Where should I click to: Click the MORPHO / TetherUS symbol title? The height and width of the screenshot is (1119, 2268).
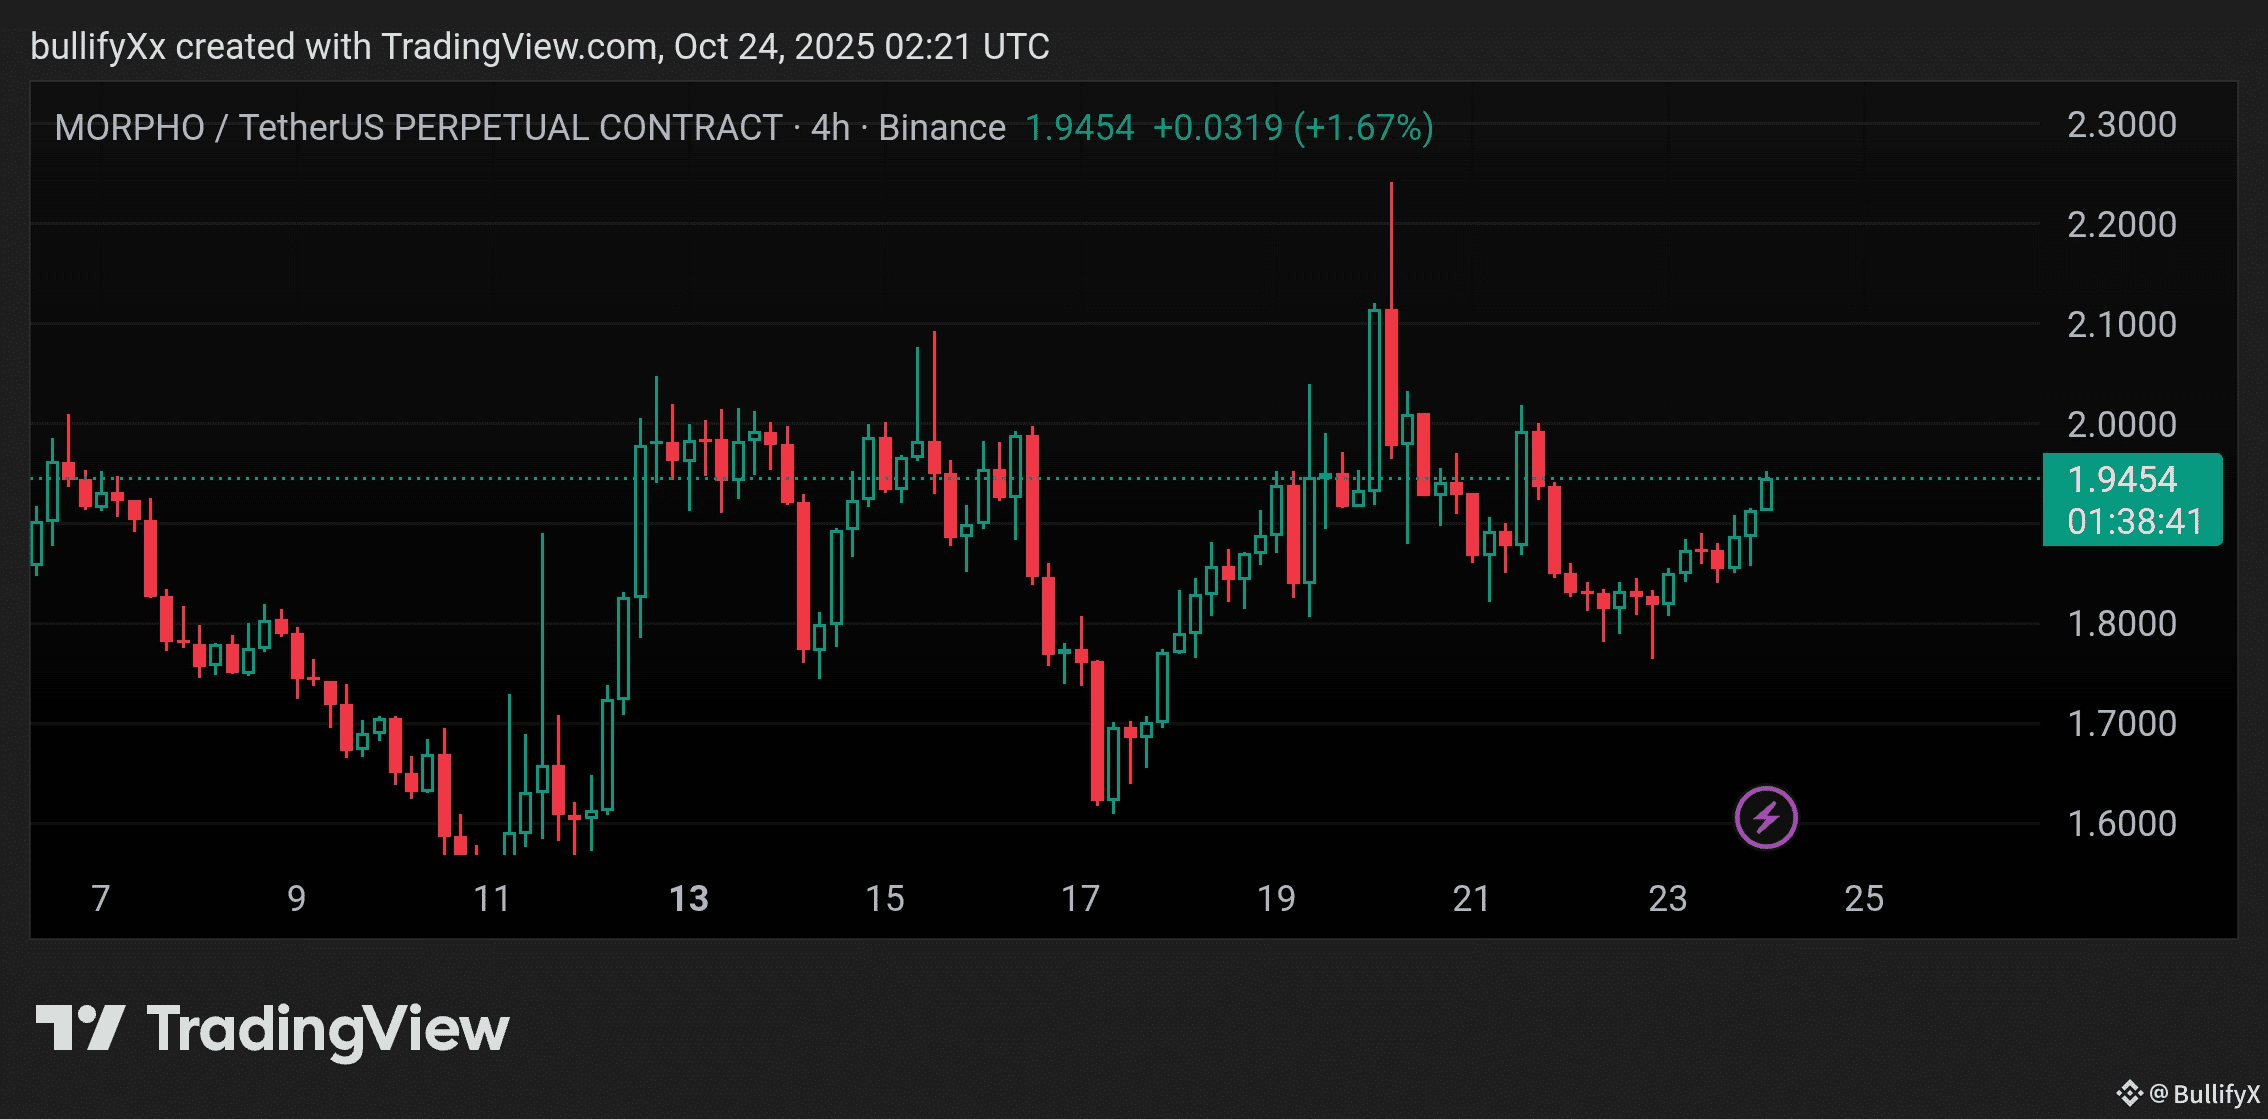pyautogui.click(x=418, y=128)
